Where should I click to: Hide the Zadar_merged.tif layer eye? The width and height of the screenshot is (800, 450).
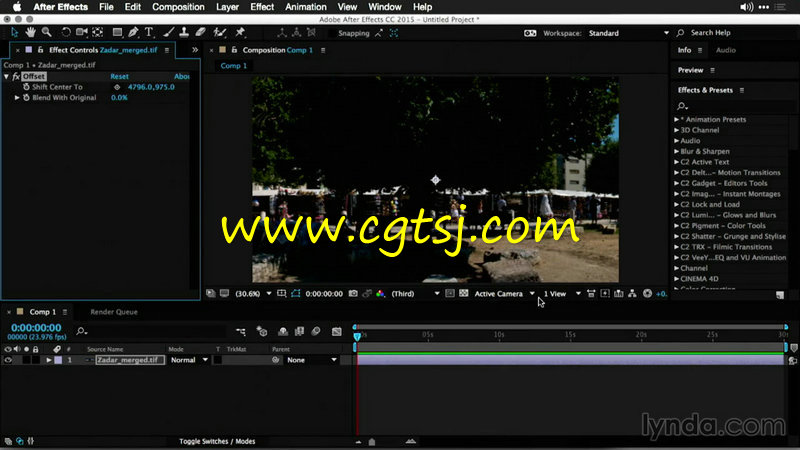[8, 360]
